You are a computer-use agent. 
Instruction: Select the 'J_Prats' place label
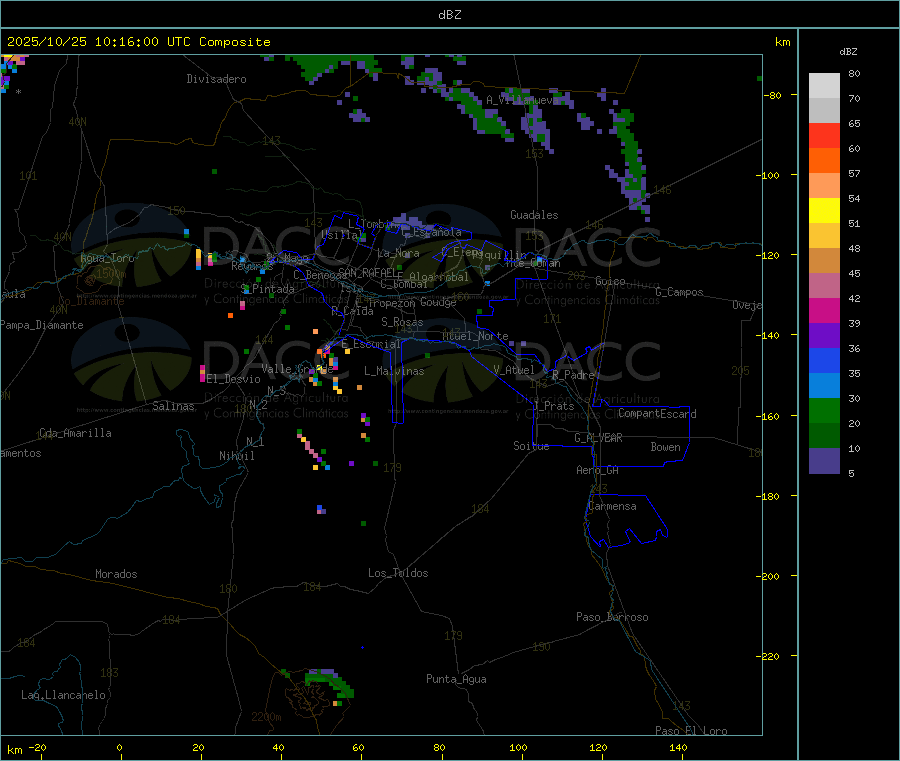(553, 405)
